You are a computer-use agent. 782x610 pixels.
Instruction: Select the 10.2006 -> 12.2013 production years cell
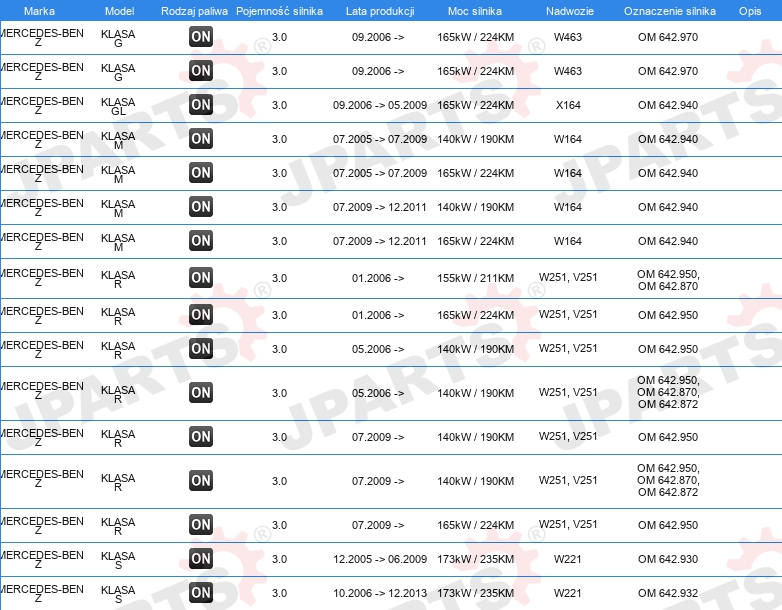point(380,593)
